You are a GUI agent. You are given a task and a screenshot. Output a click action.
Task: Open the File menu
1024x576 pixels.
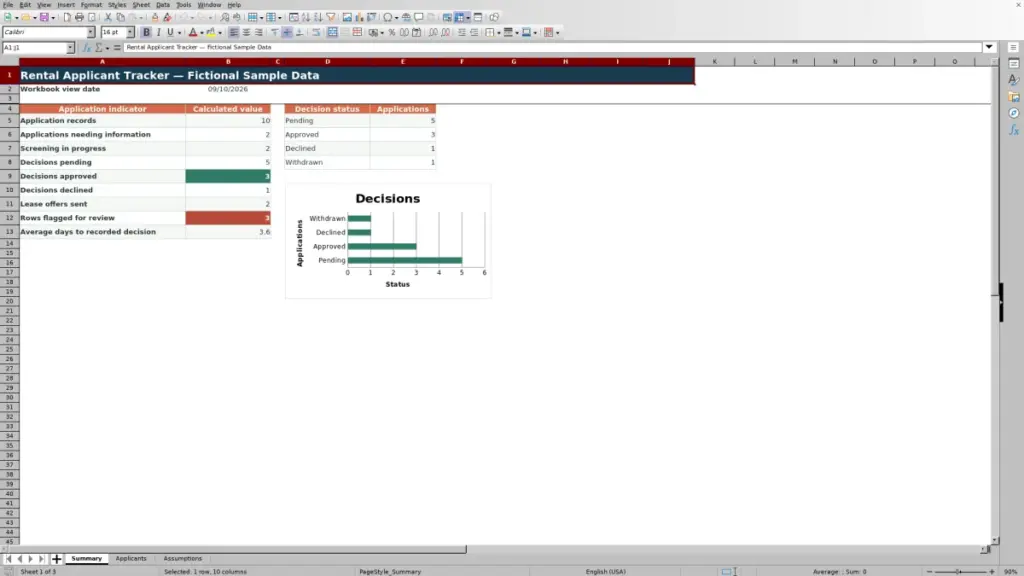pyautogui.click(x=8, y=5)
